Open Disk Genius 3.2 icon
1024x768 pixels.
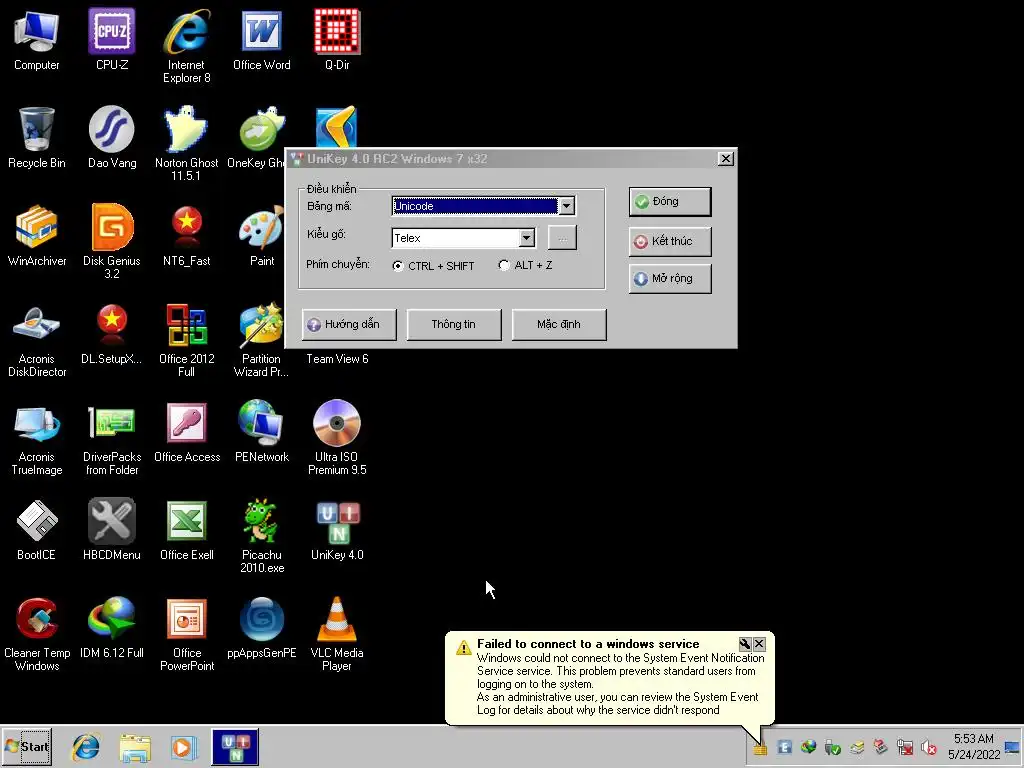[112, 242]
